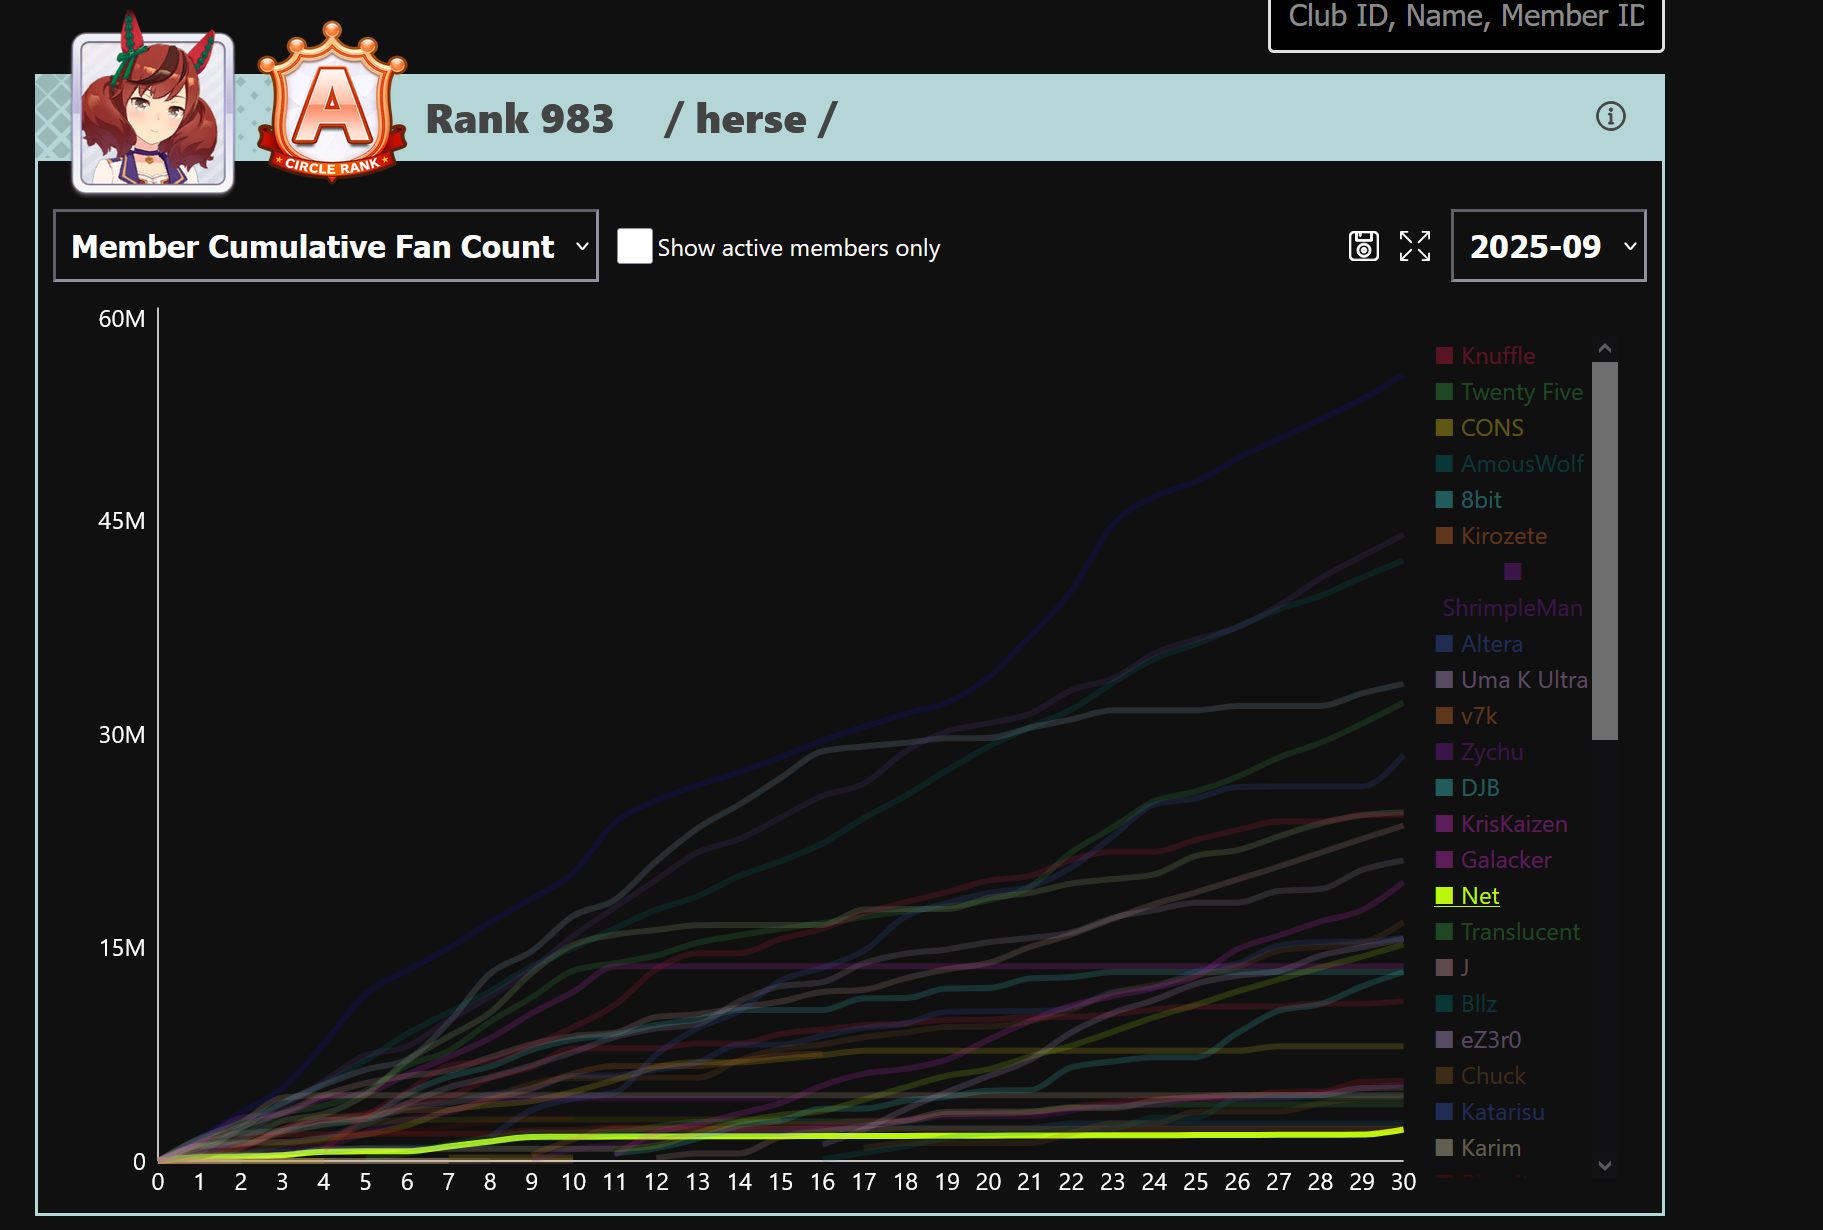Toggle the 8bit series in the legend
The image size is (1823, 1230).
(x=1469, y=500)
